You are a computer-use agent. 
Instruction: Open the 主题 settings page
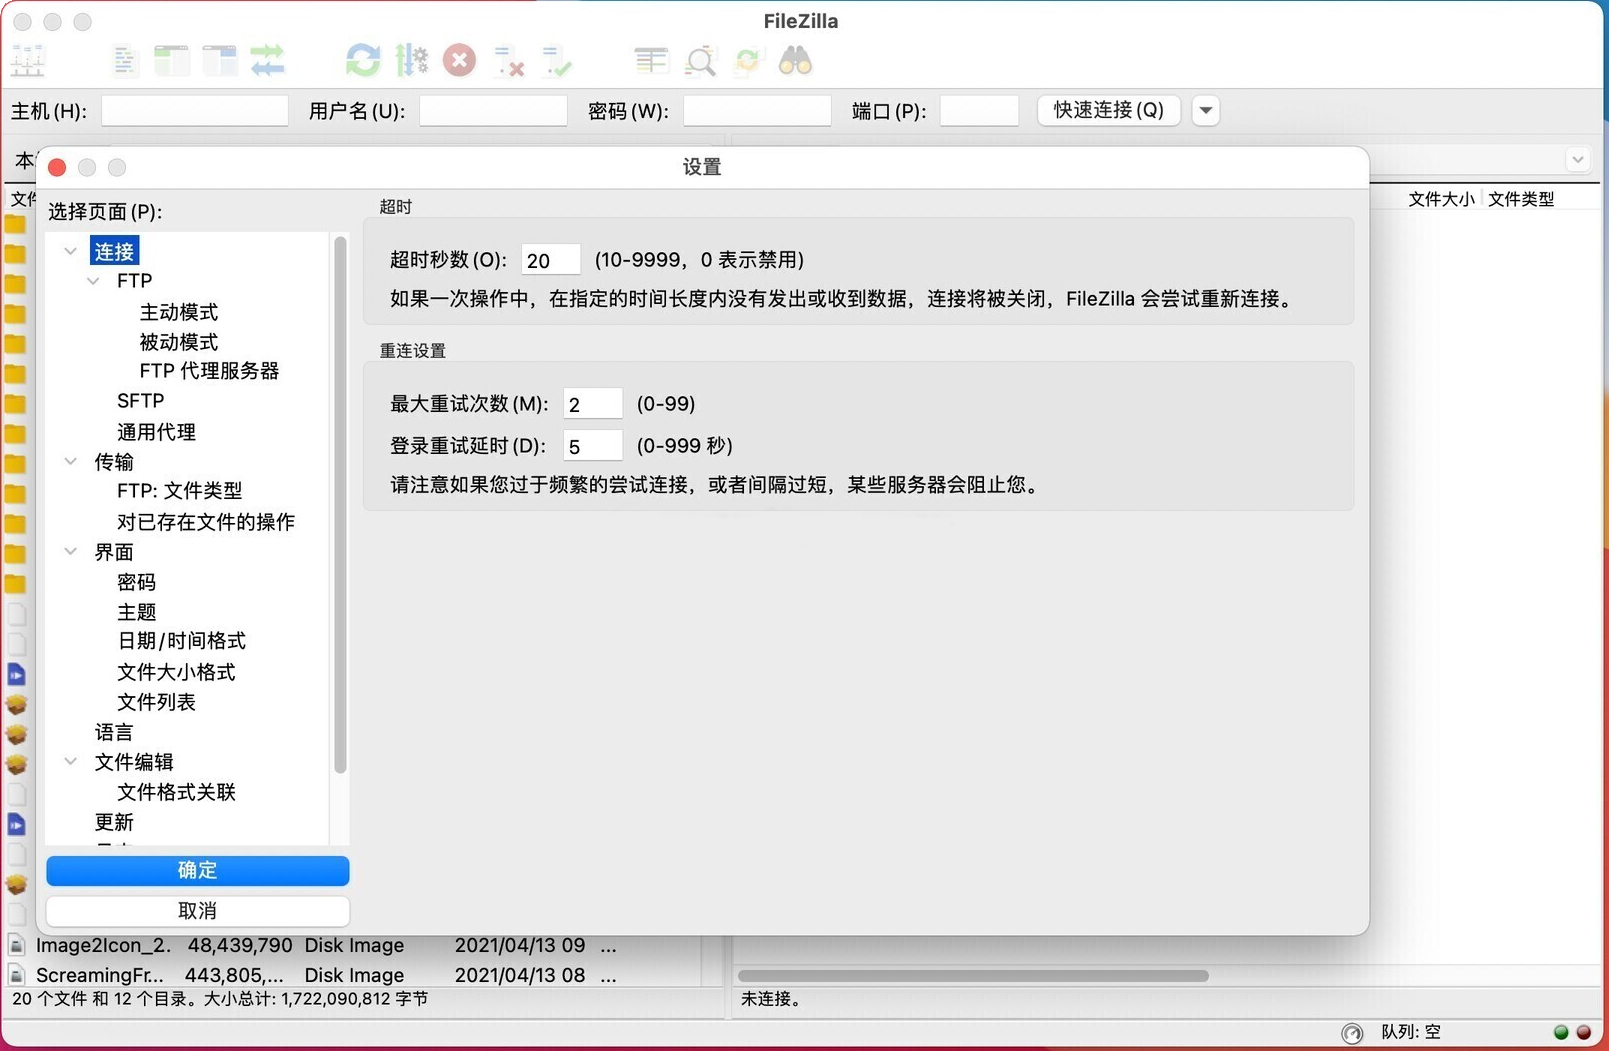click(136, 612)
